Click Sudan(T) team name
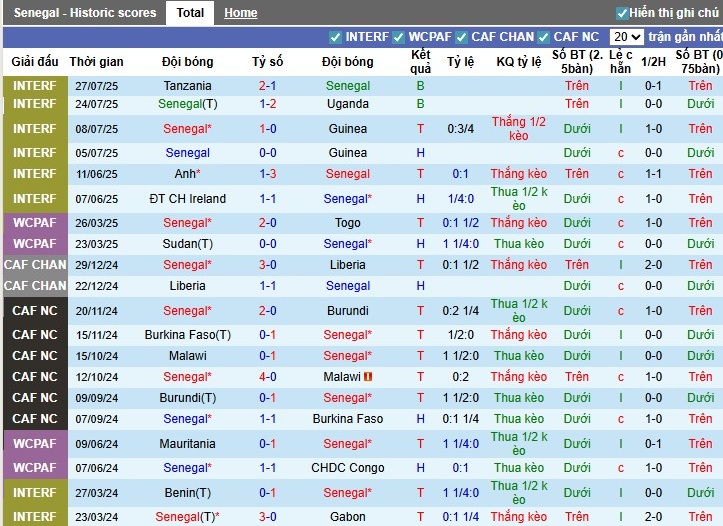This screenshot has height=526, width=723. point(188,244)
